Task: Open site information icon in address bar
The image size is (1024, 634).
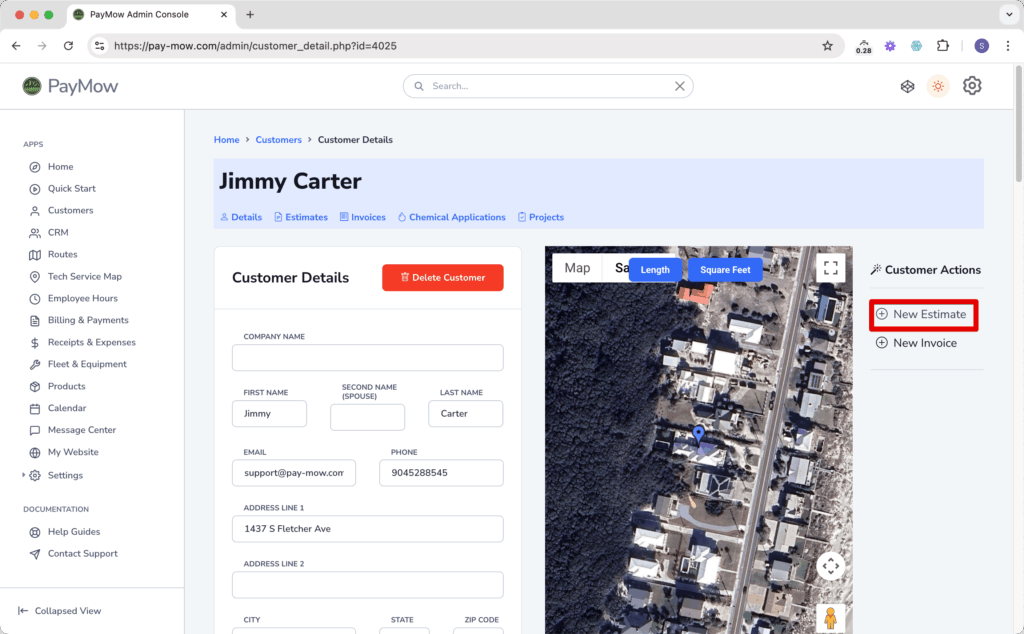Action: (99, 46)
